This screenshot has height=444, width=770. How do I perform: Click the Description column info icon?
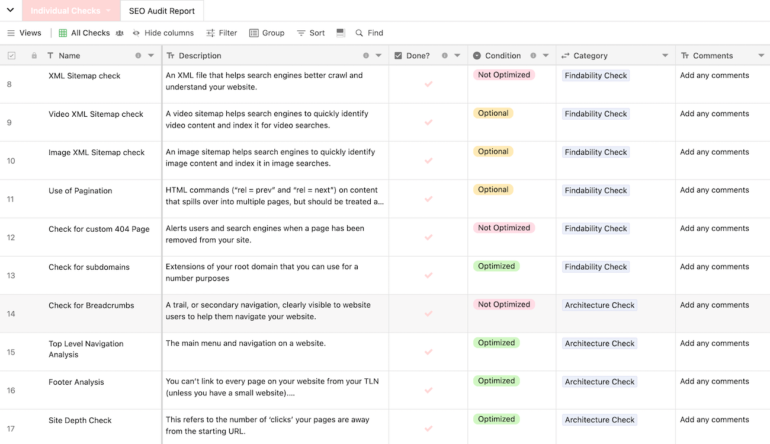[x=366, y=56]
